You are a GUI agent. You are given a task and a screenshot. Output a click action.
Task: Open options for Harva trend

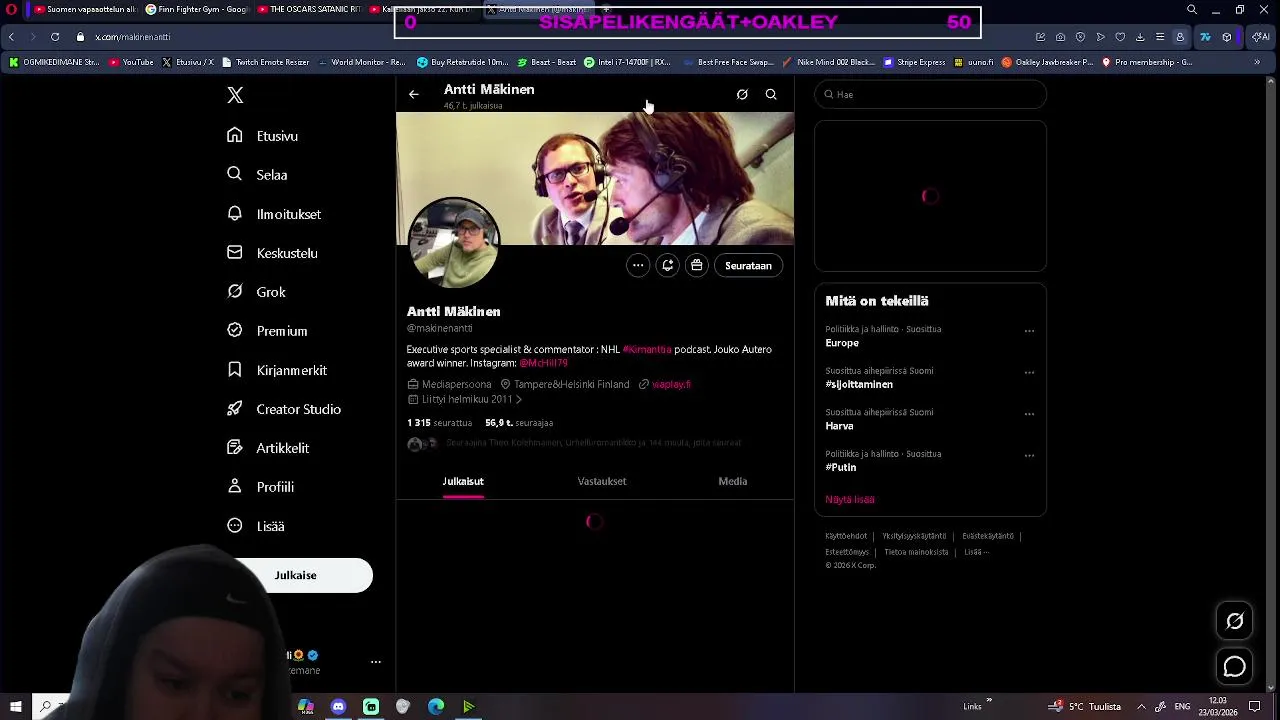1029,413
